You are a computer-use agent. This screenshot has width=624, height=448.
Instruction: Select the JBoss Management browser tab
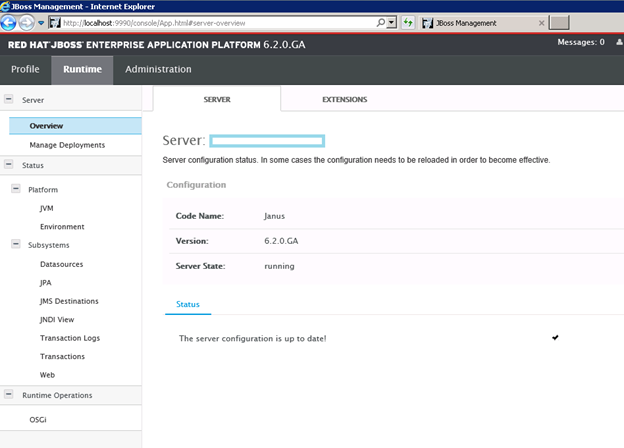tap(482, 23)
